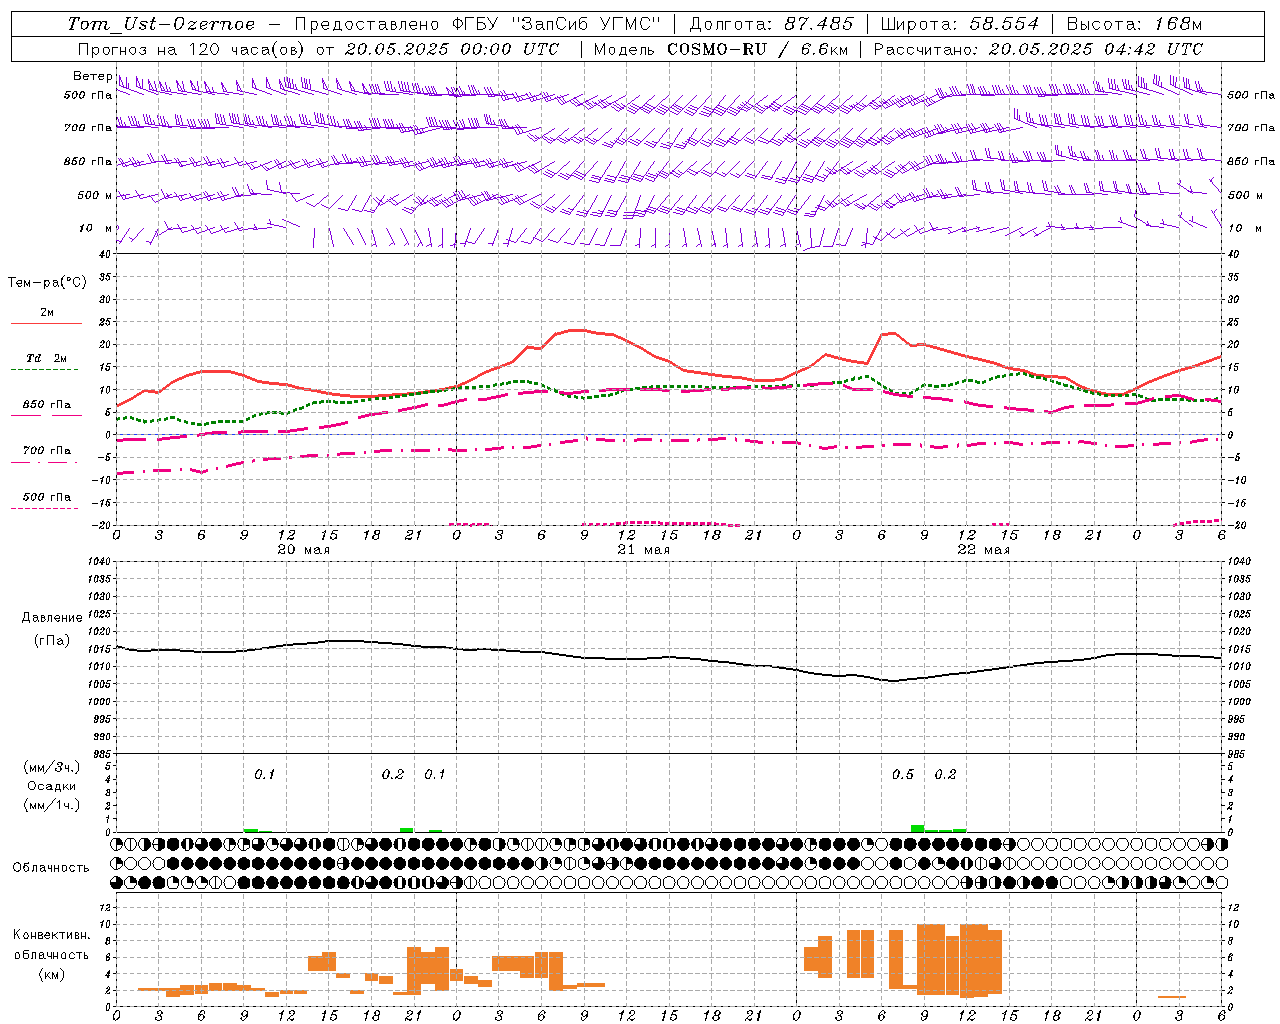
Task: Click the '22 мая' date label
Action: [x=983, y=550]
